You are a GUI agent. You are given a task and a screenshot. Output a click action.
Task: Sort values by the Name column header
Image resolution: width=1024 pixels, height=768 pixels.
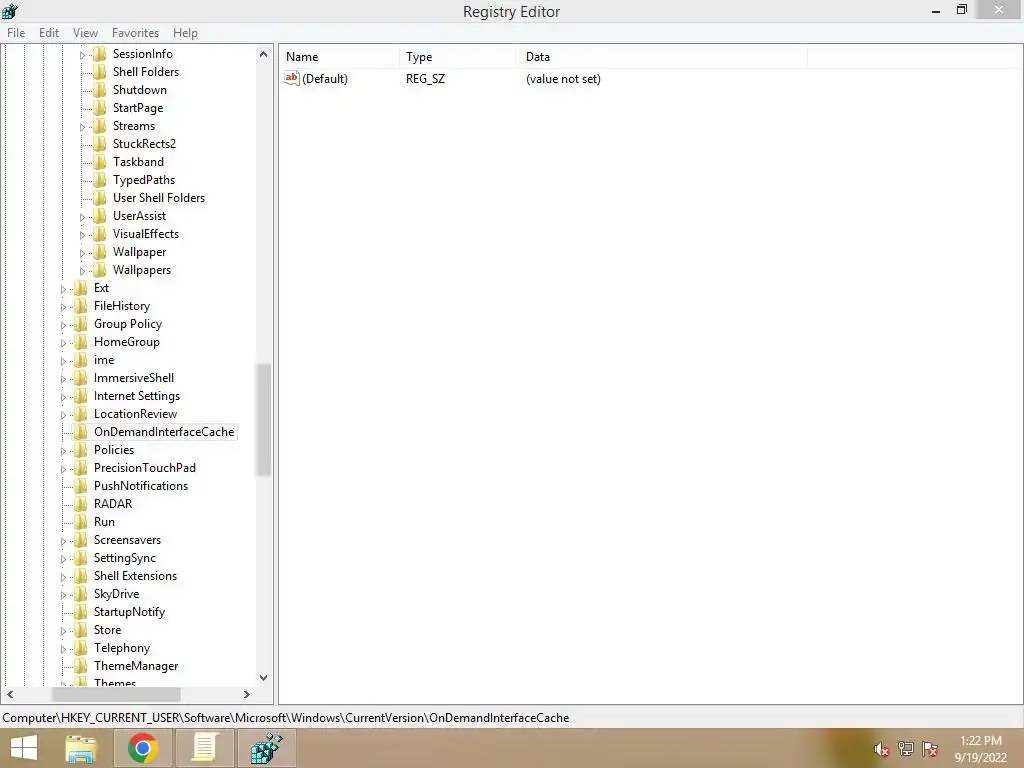click(x=340, y=57)
